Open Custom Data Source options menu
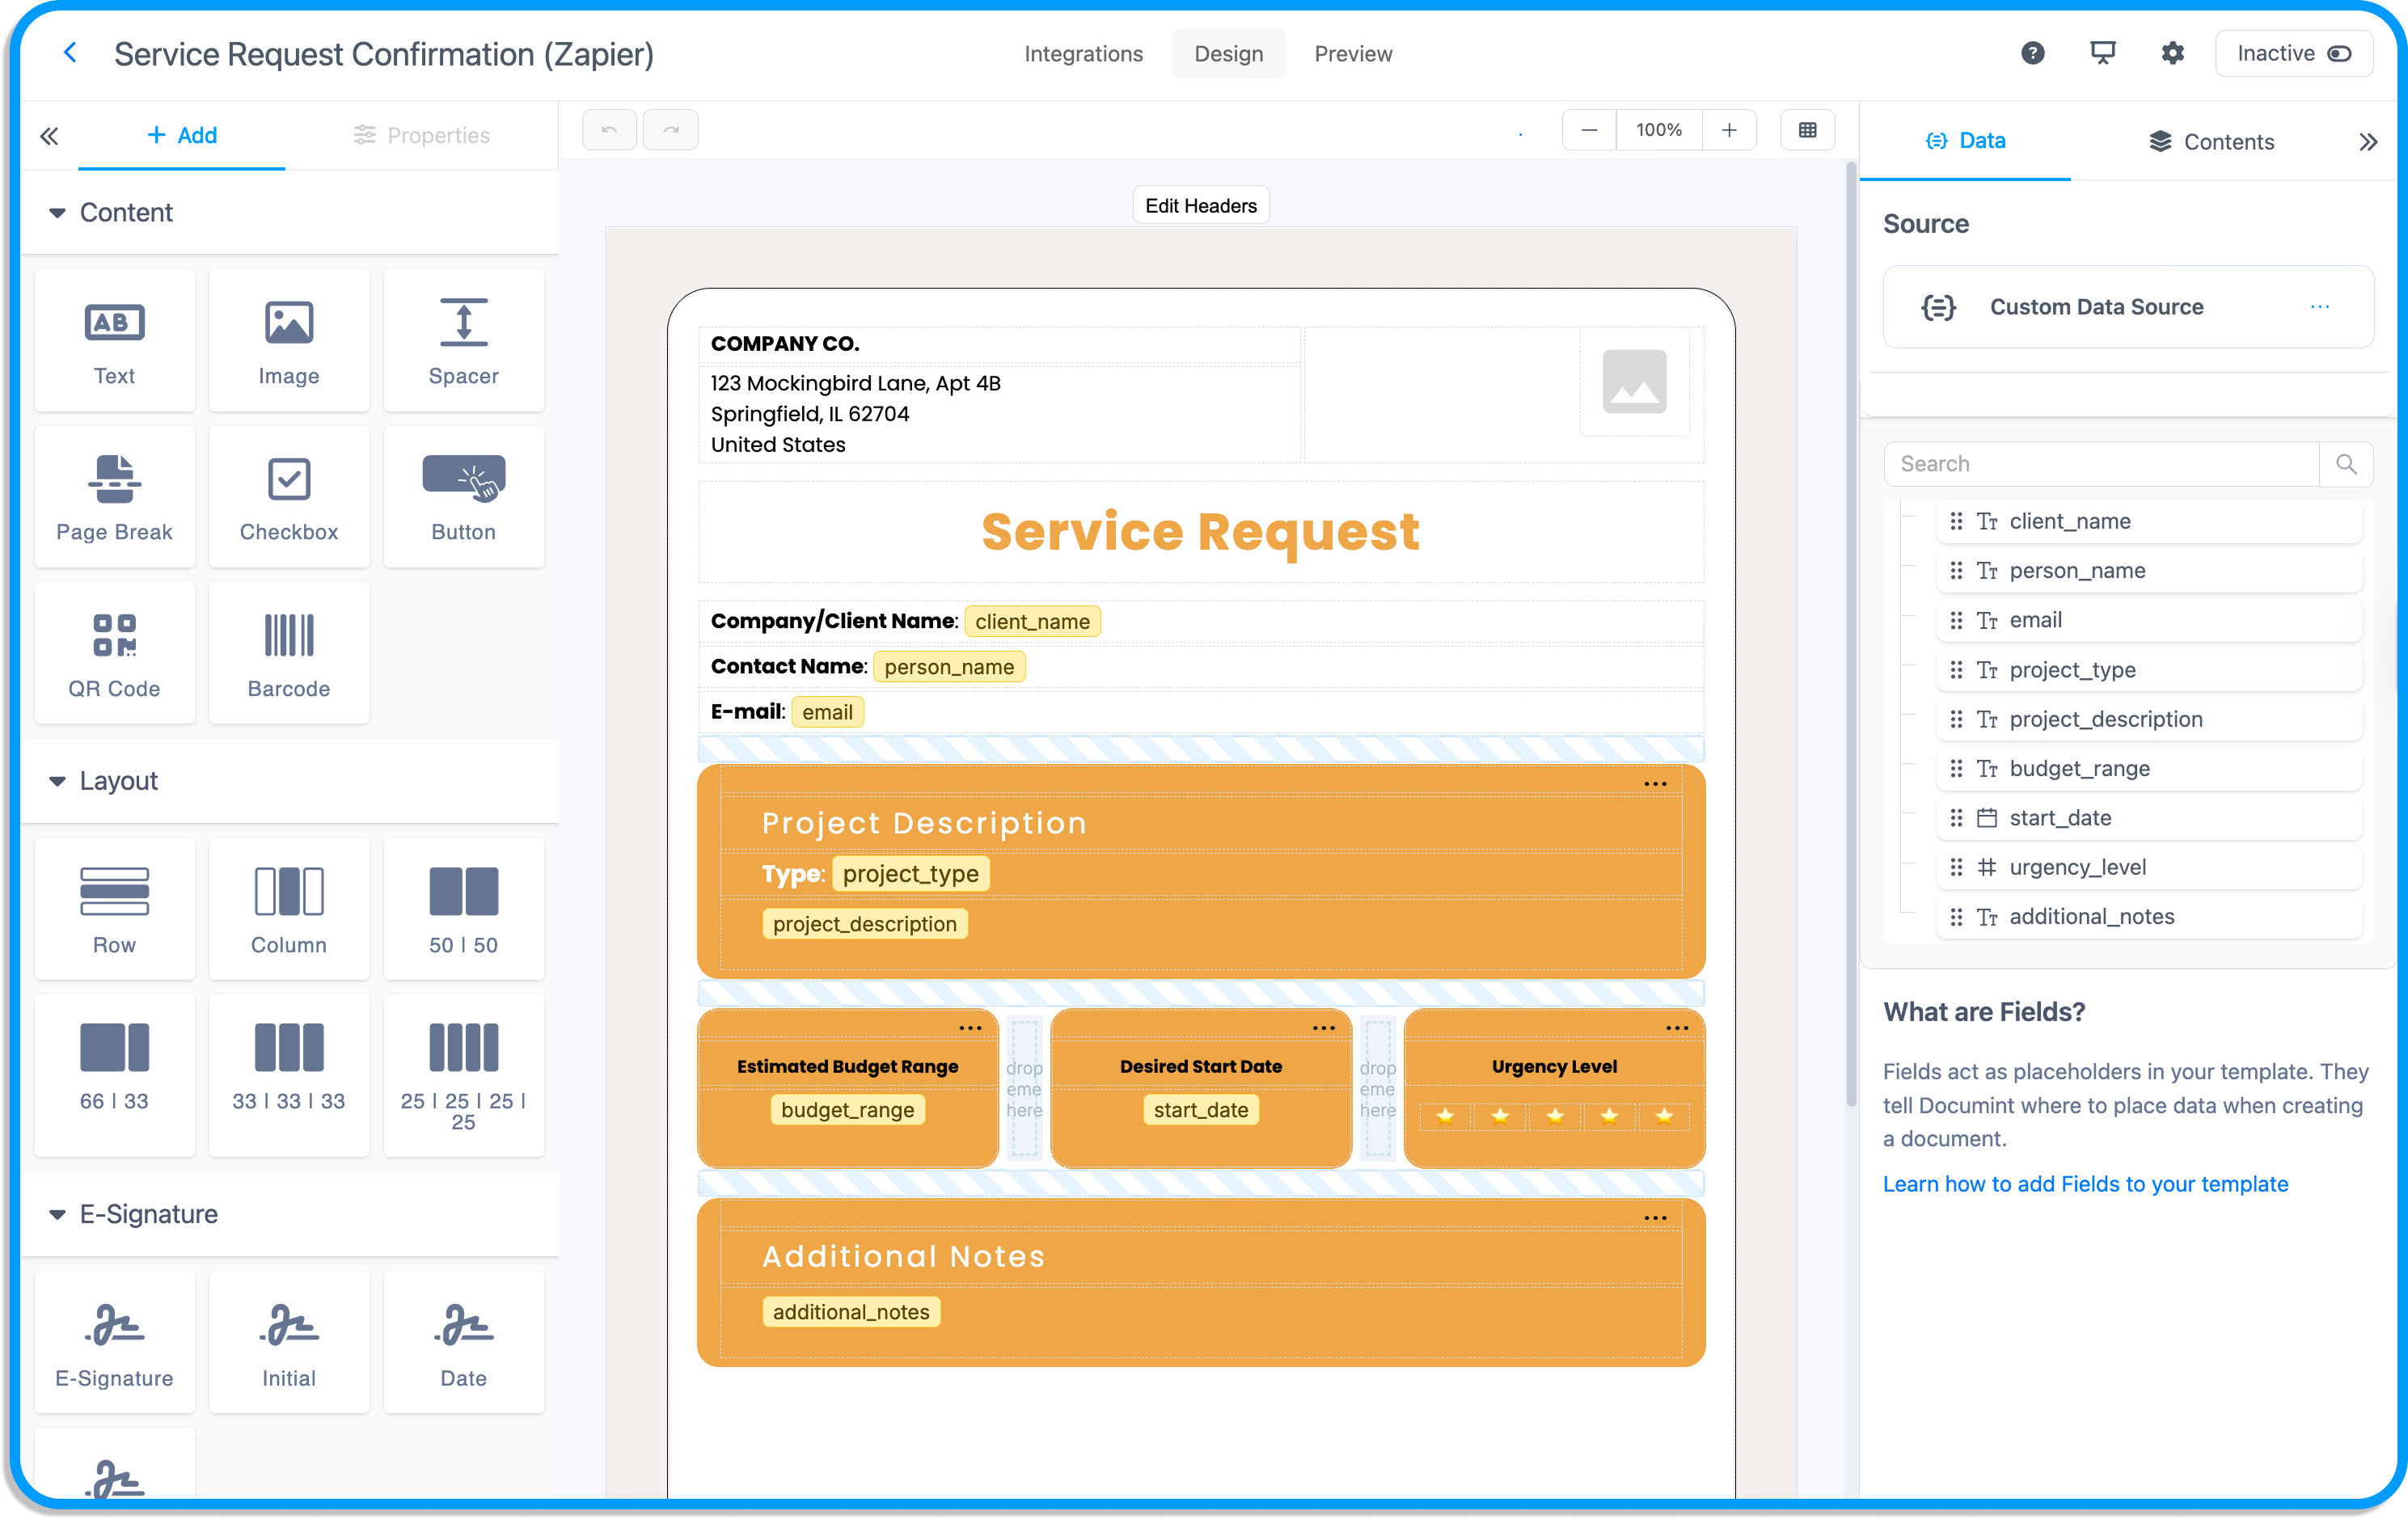Screen dimensions: 2408x1519 2319,307
